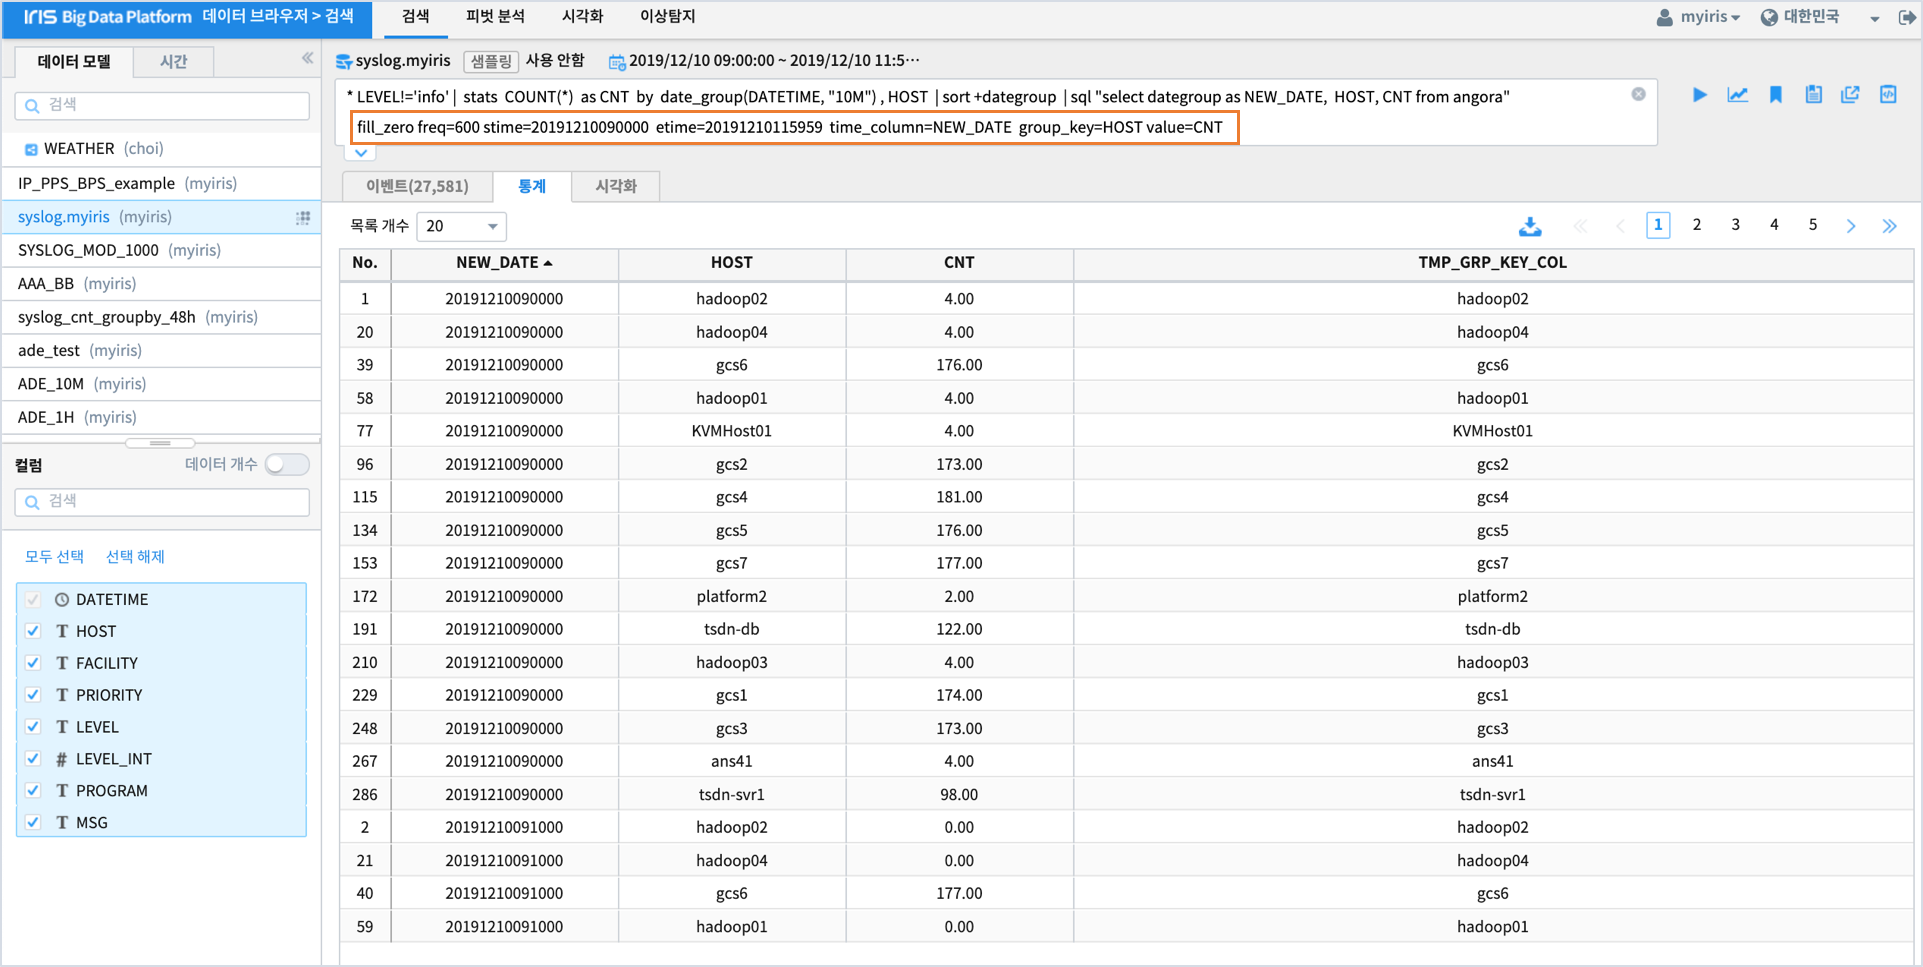Sort by the NEW_DATE column header
The image size is (1923, 967).
pyautogui.click(x=504, y=262)
